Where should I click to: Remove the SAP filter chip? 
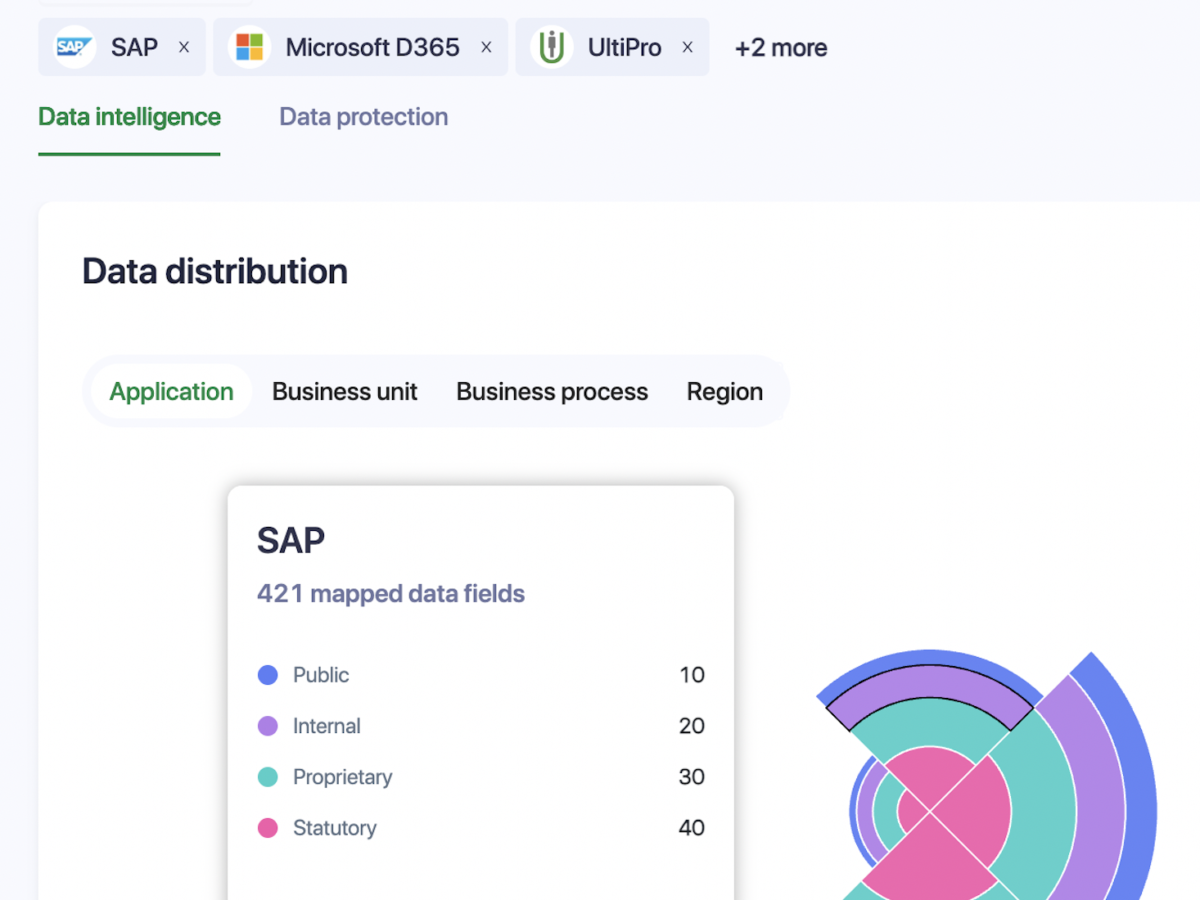[x=184, y=47]
